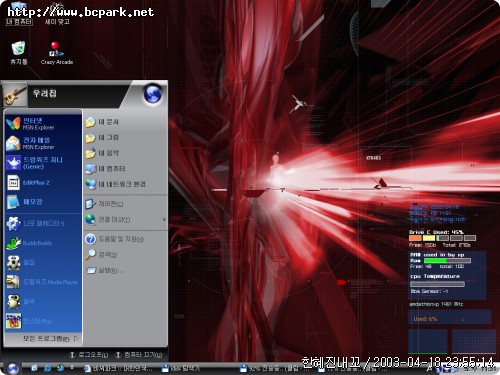Switch to the second taskbar window with disk icon
Viewport: 500px width, 375px height.
coord(182,368)
